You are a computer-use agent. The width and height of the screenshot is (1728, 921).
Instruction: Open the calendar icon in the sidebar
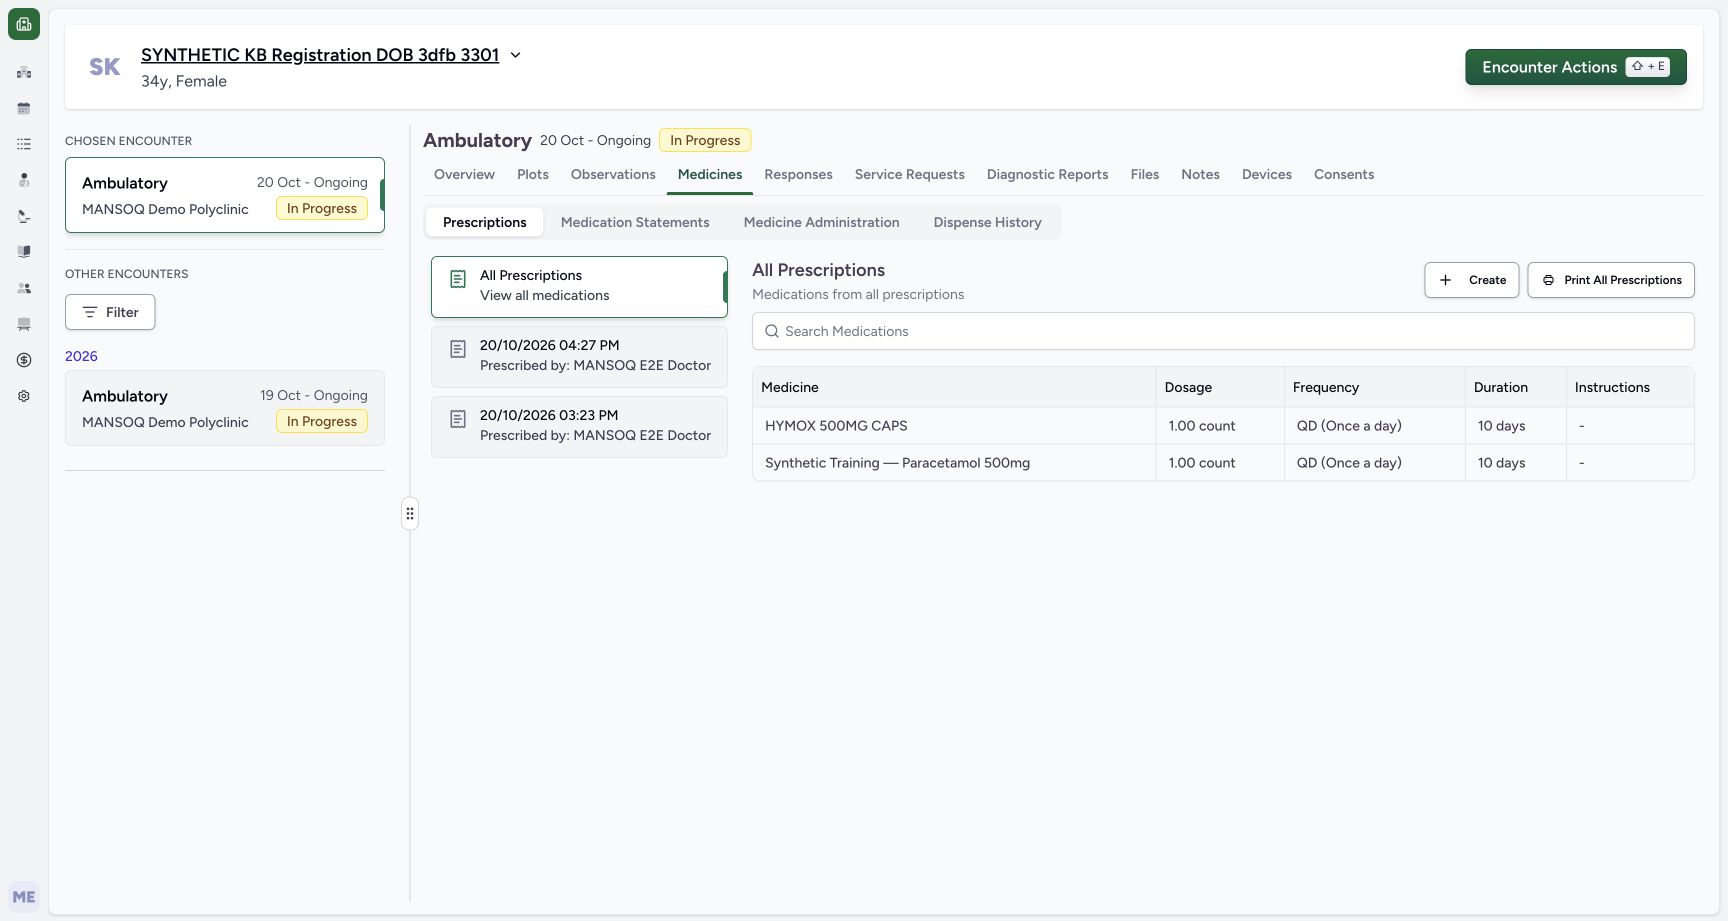(24, 108)
